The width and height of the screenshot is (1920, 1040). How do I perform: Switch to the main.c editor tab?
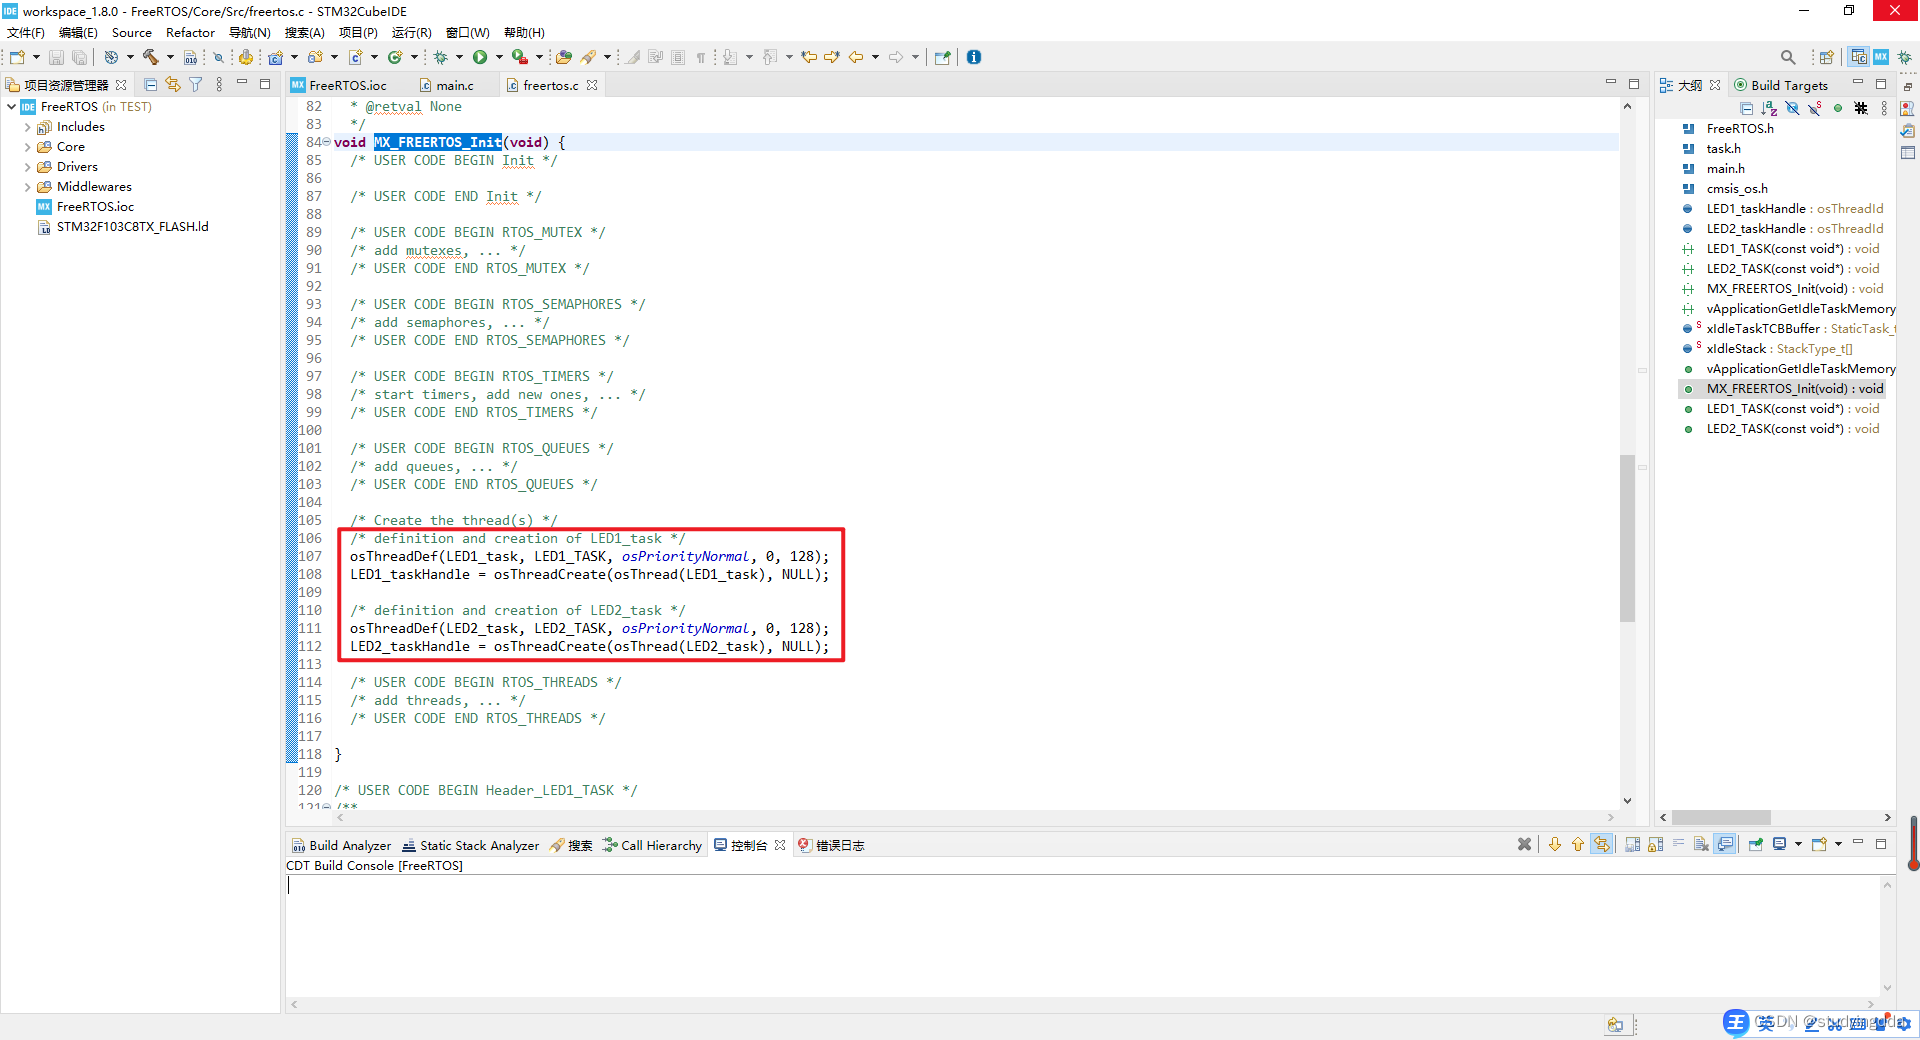click(453, 85)
